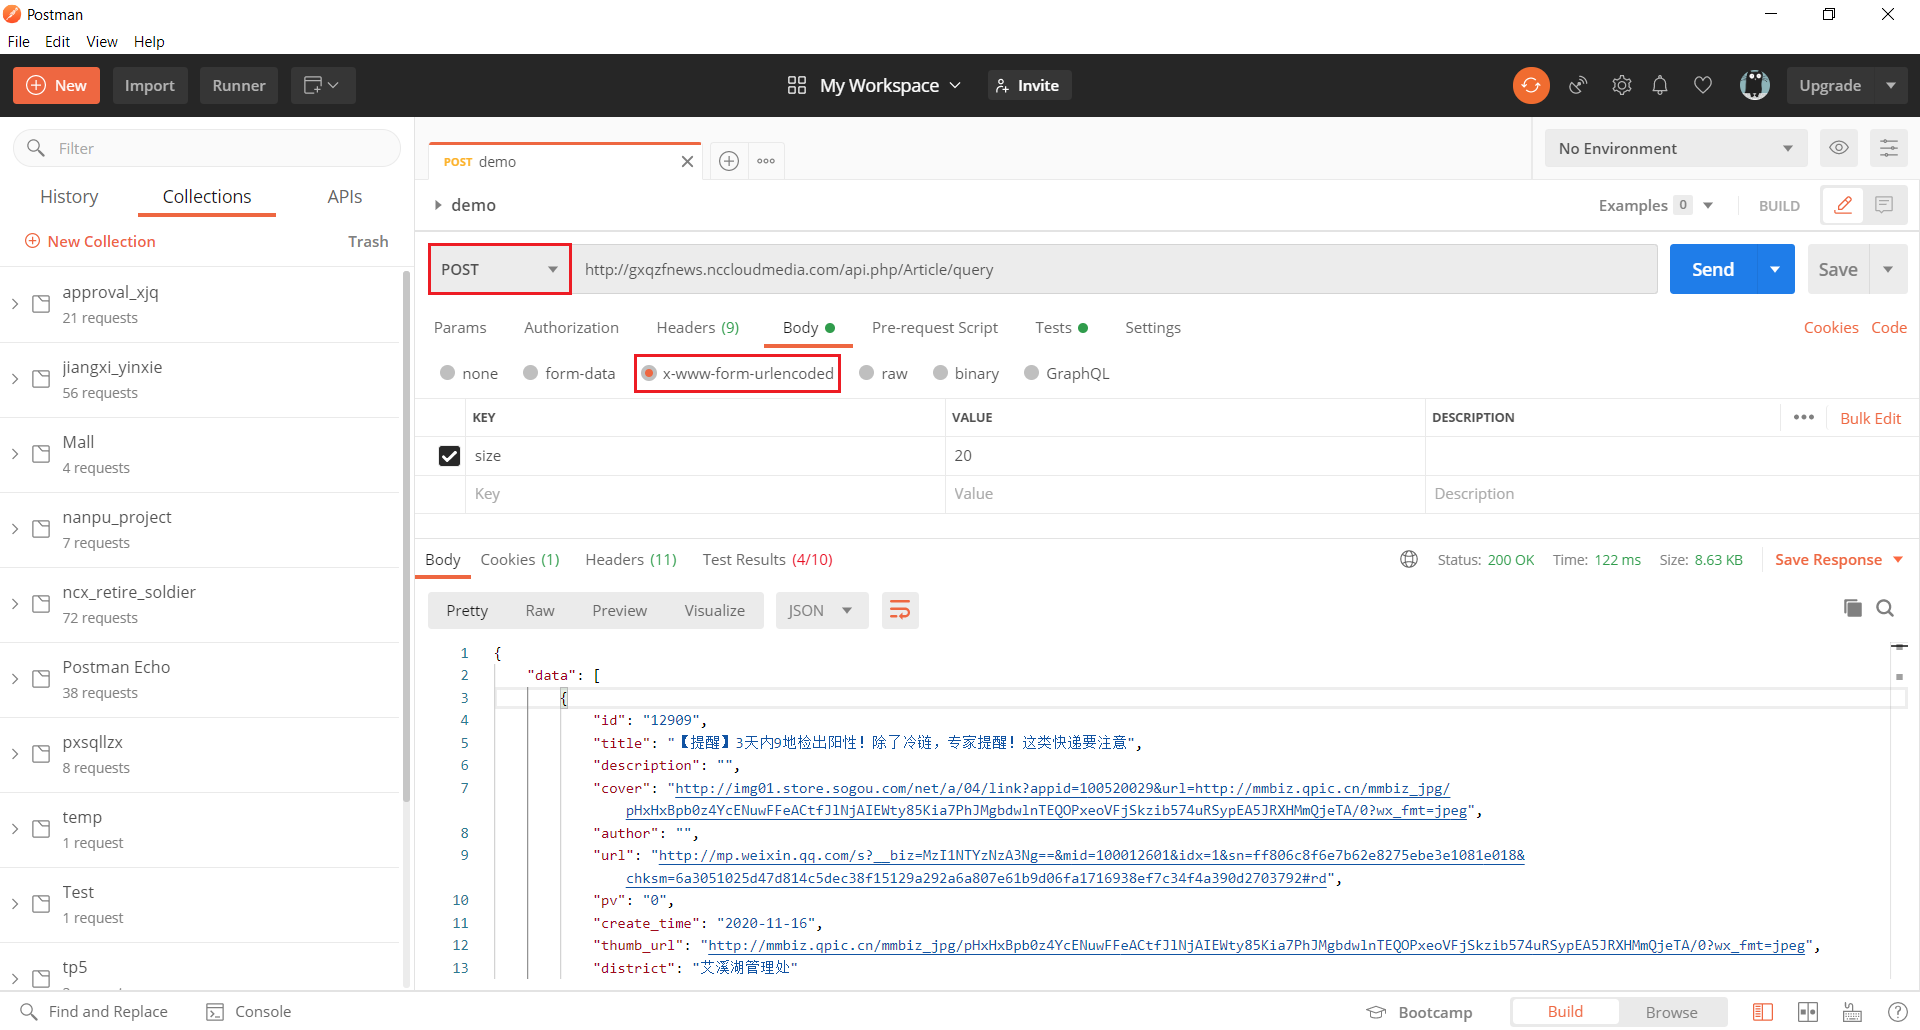
Task: Click the environment quick look eye icon
Action: pyautogui.click(x=1838, y=148)
